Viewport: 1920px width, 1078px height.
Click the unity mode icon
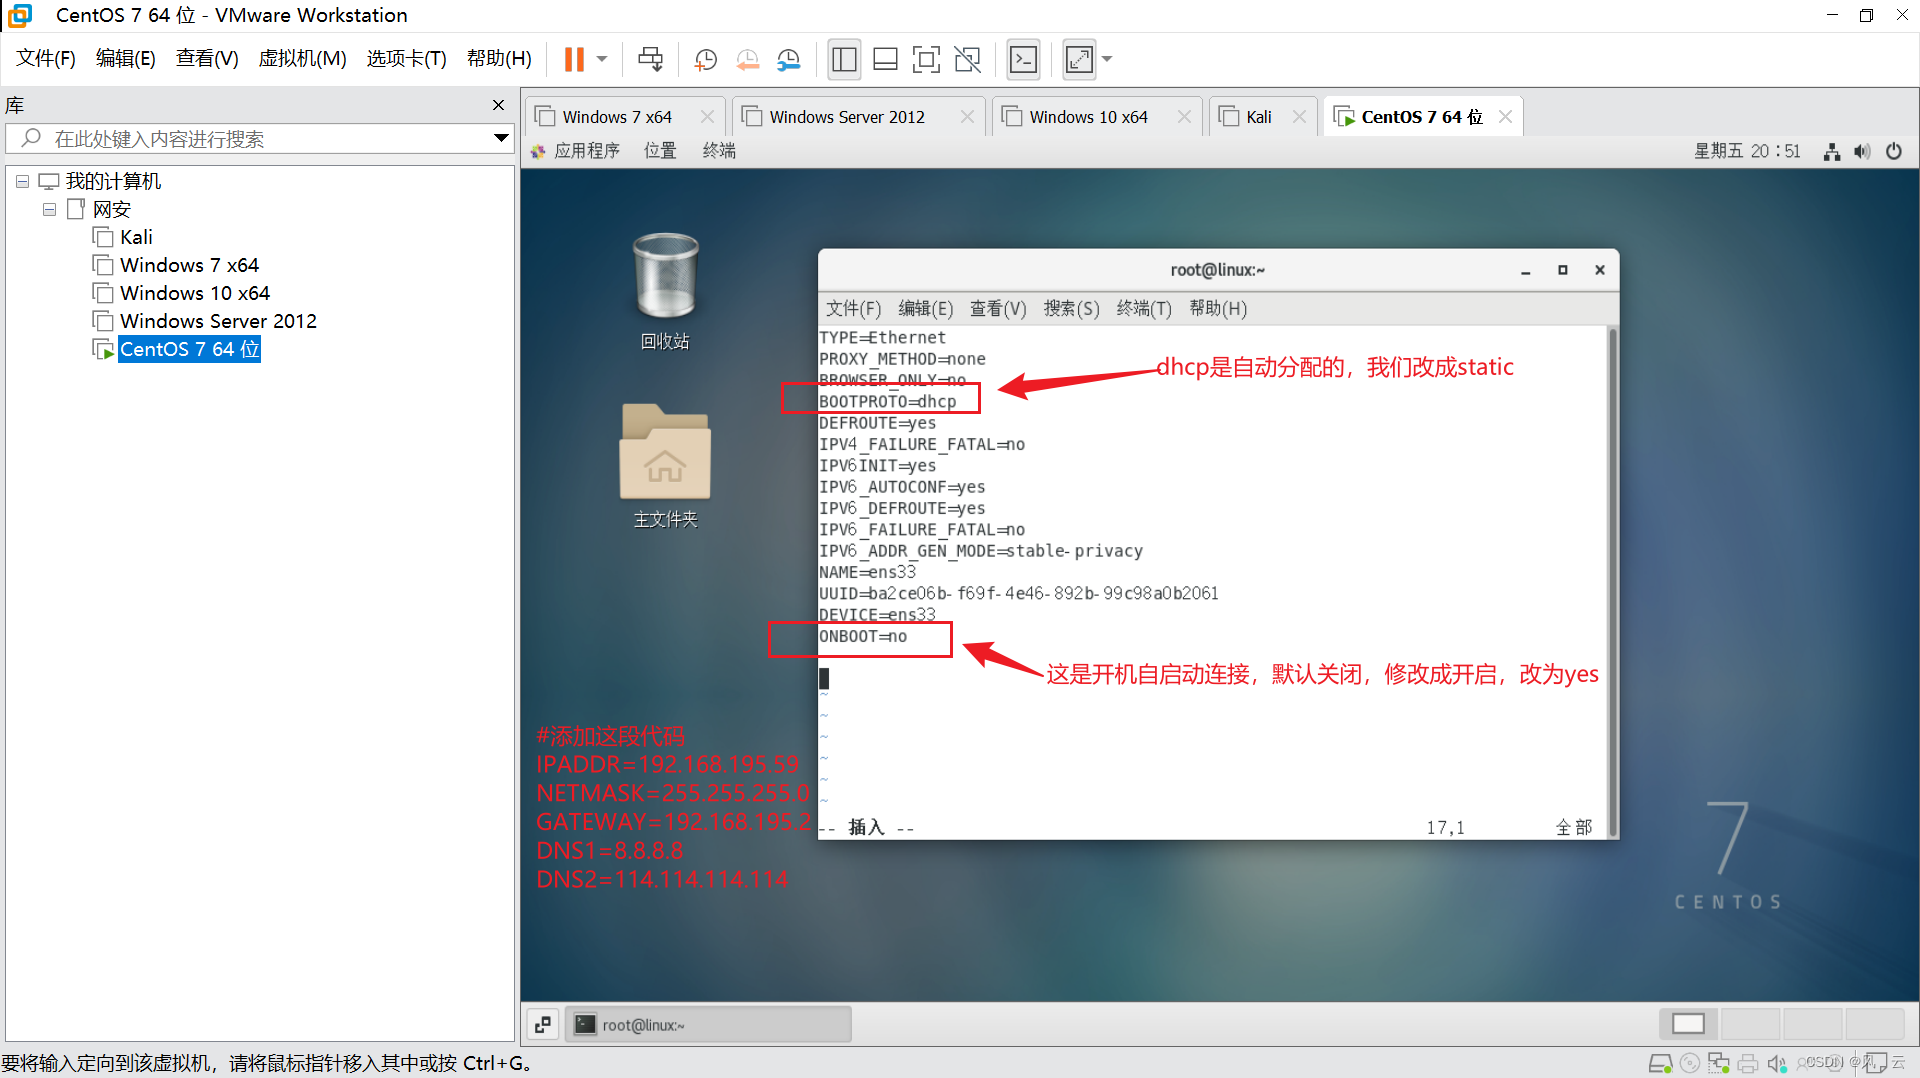point(967,59)
